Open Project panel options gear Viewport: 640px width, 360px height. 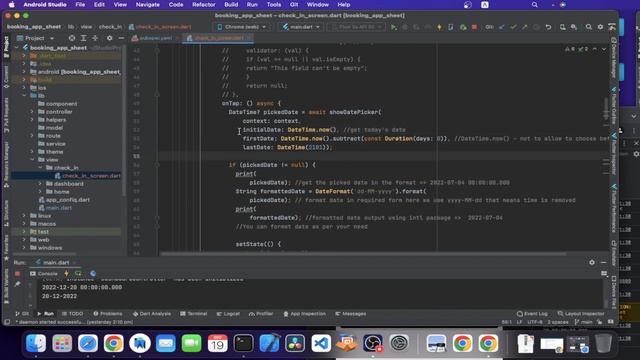(x=109, y=38)
